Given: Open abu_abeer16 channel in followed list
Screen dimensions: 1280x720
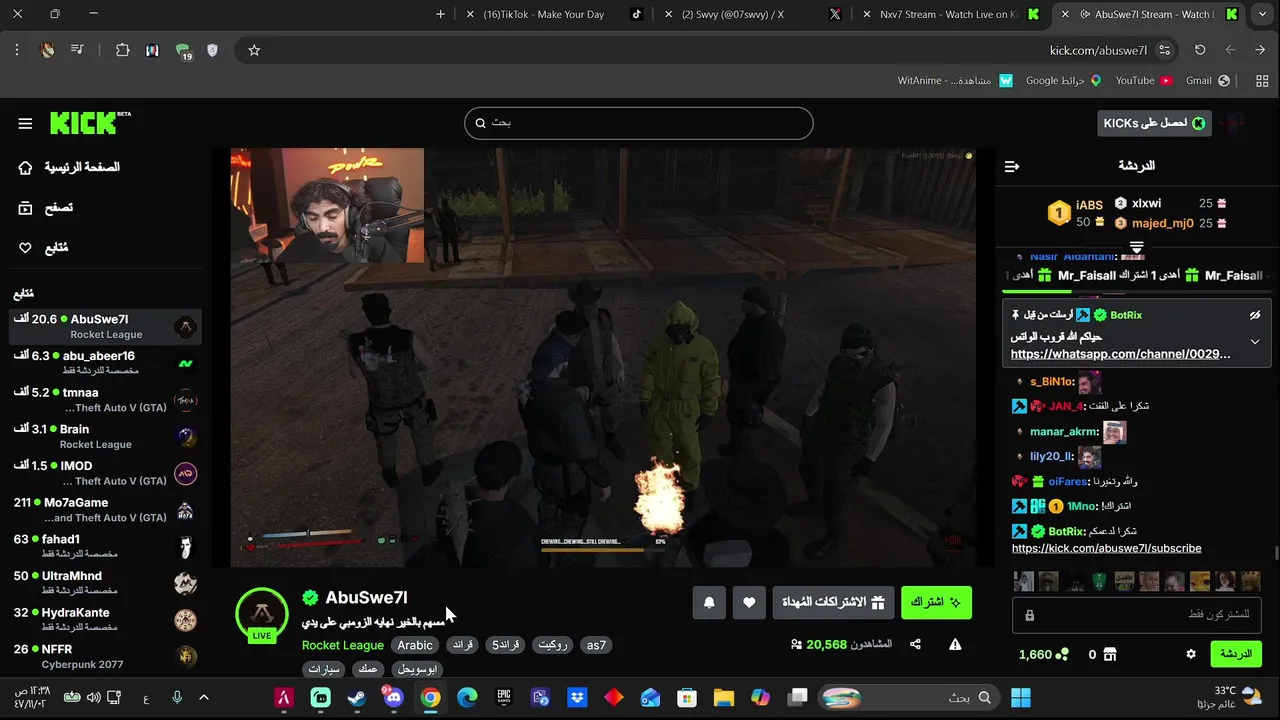Looking at the screenshot, I should pos(105,363).
